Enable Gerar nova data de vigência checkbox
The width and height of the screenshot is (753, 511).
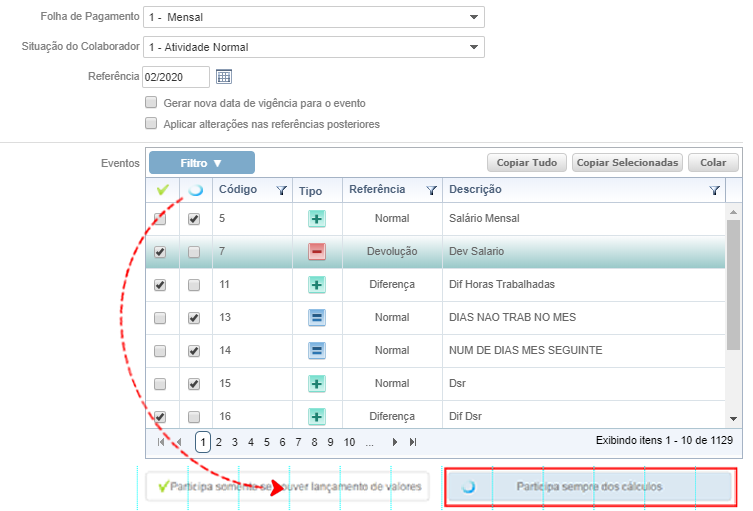pyautogui.click(x=151, y=103)
